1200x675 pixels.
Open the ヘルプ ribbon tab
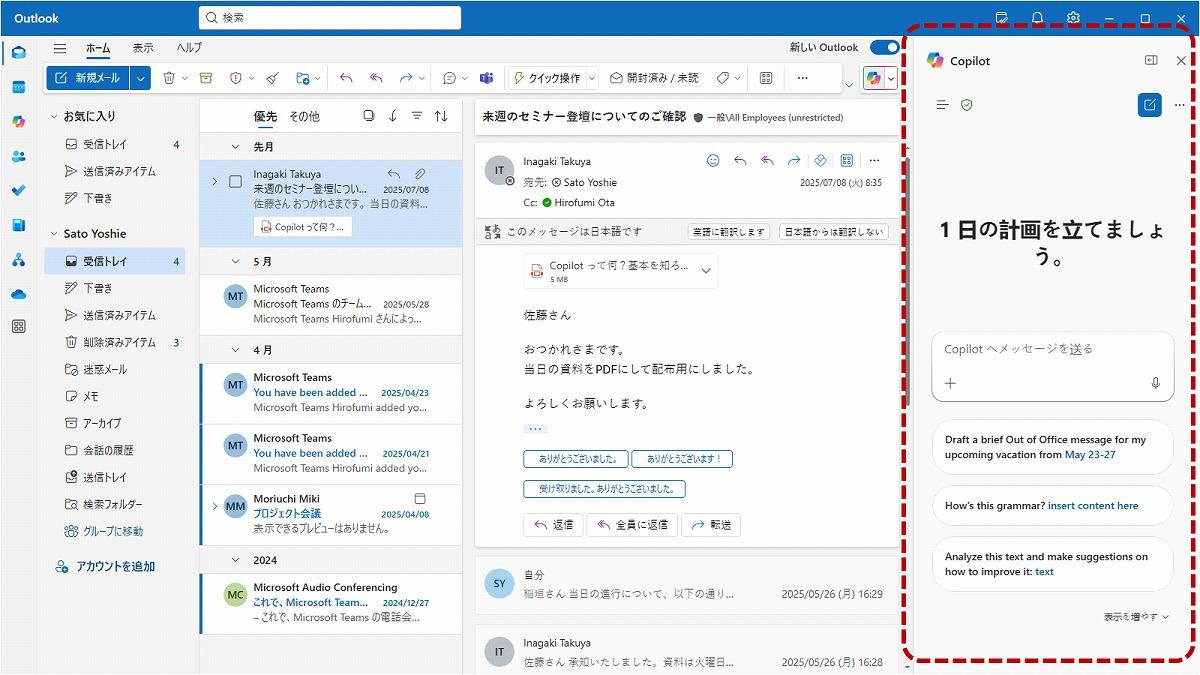(189, 48)
